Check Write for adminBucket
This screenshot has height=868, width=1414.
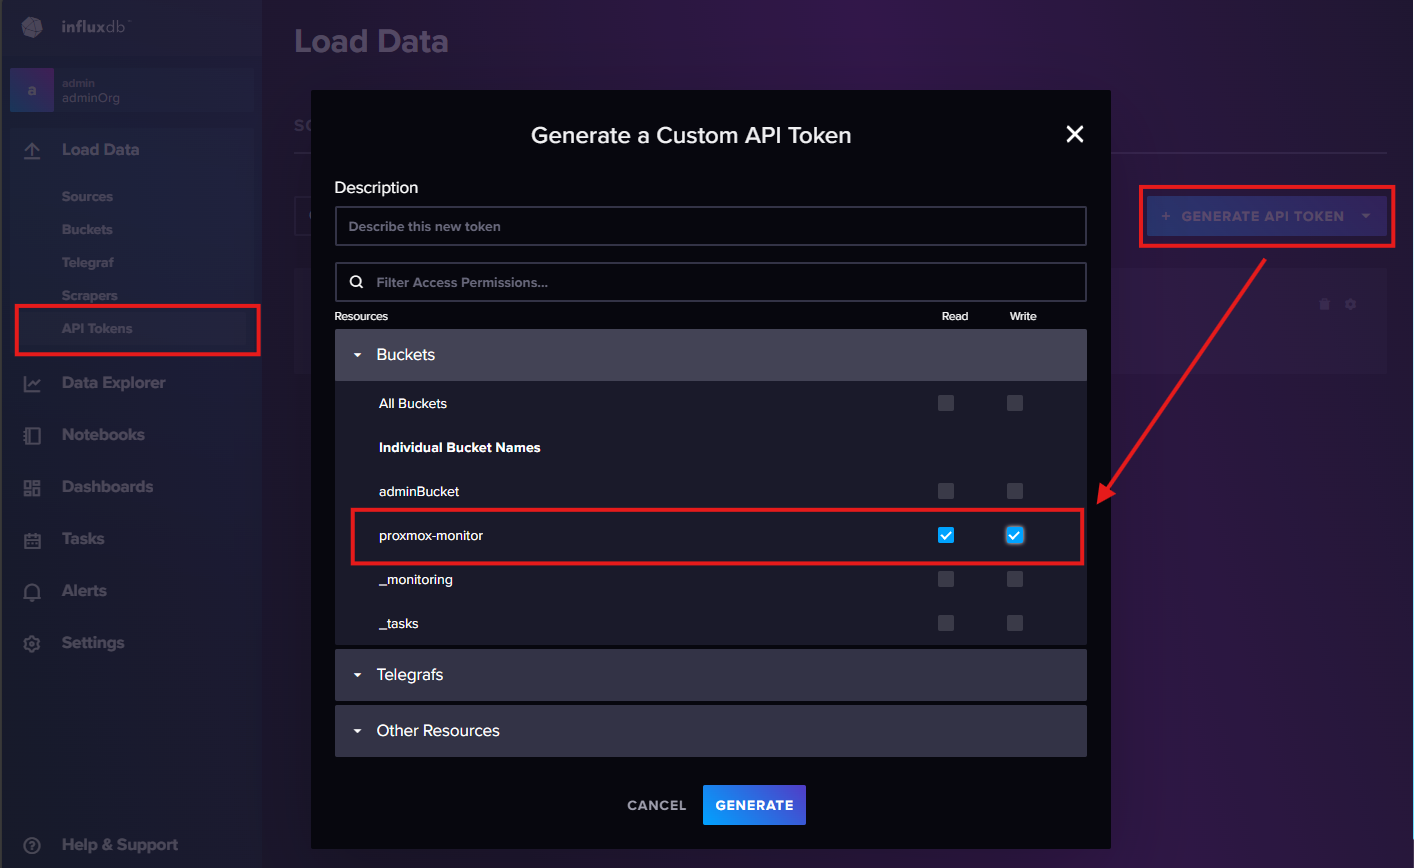click(1015, 491)
